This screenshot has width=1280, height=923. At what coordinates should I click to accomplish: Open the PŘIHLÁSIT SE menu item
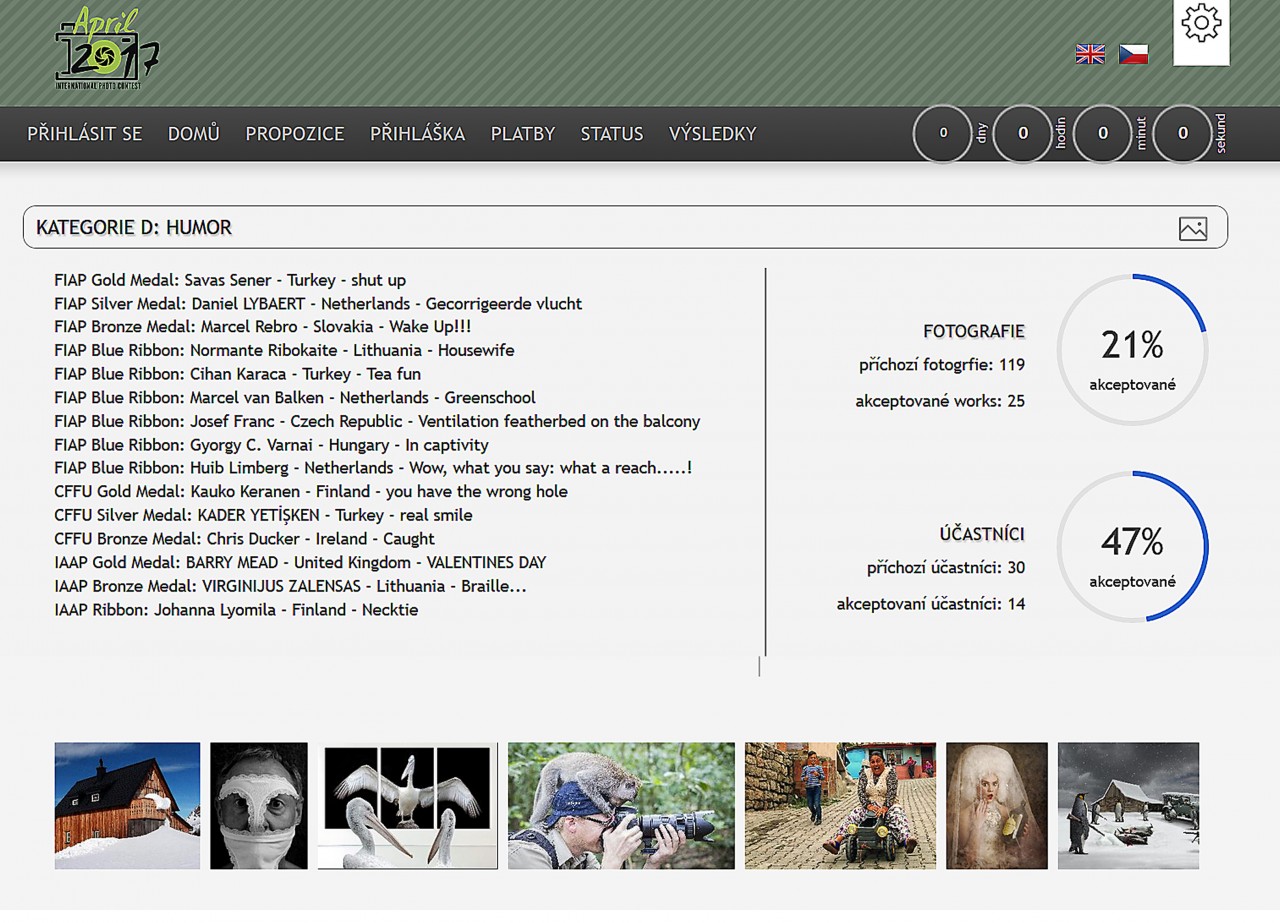point(85,134)
